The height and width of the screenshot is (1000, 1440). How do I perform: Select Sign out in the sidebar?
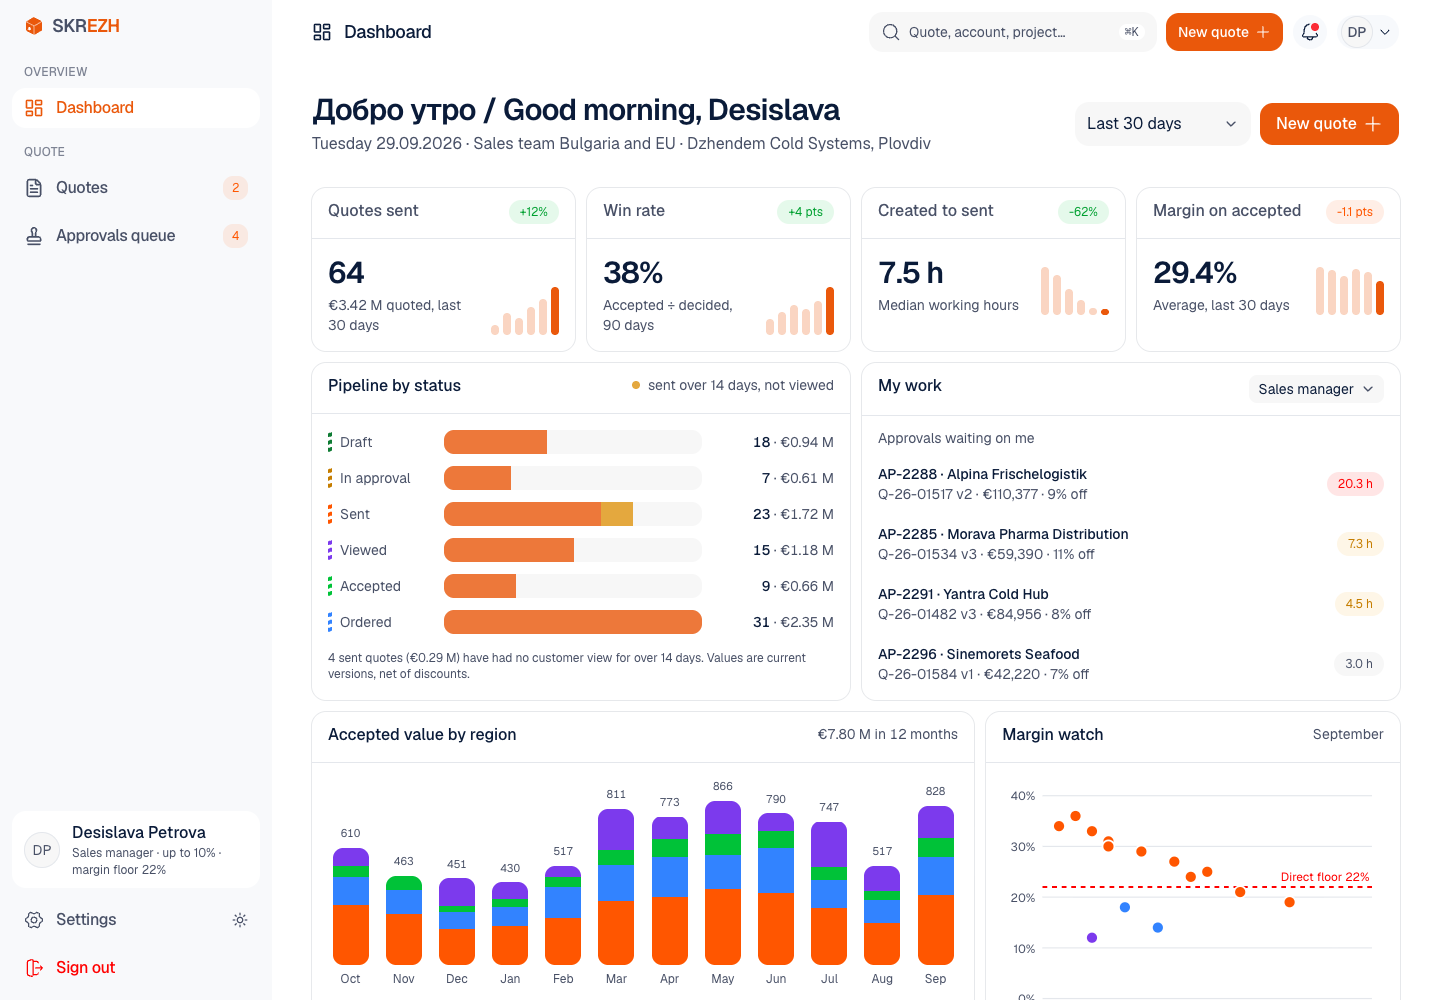136,968
